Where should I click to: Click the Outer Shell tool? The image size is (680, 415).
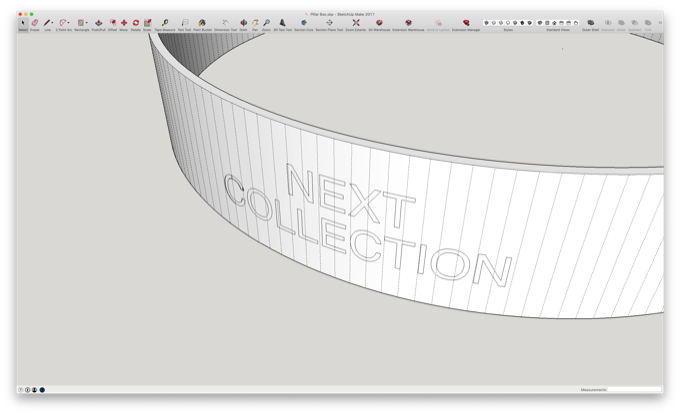click(x=590, y=23)
